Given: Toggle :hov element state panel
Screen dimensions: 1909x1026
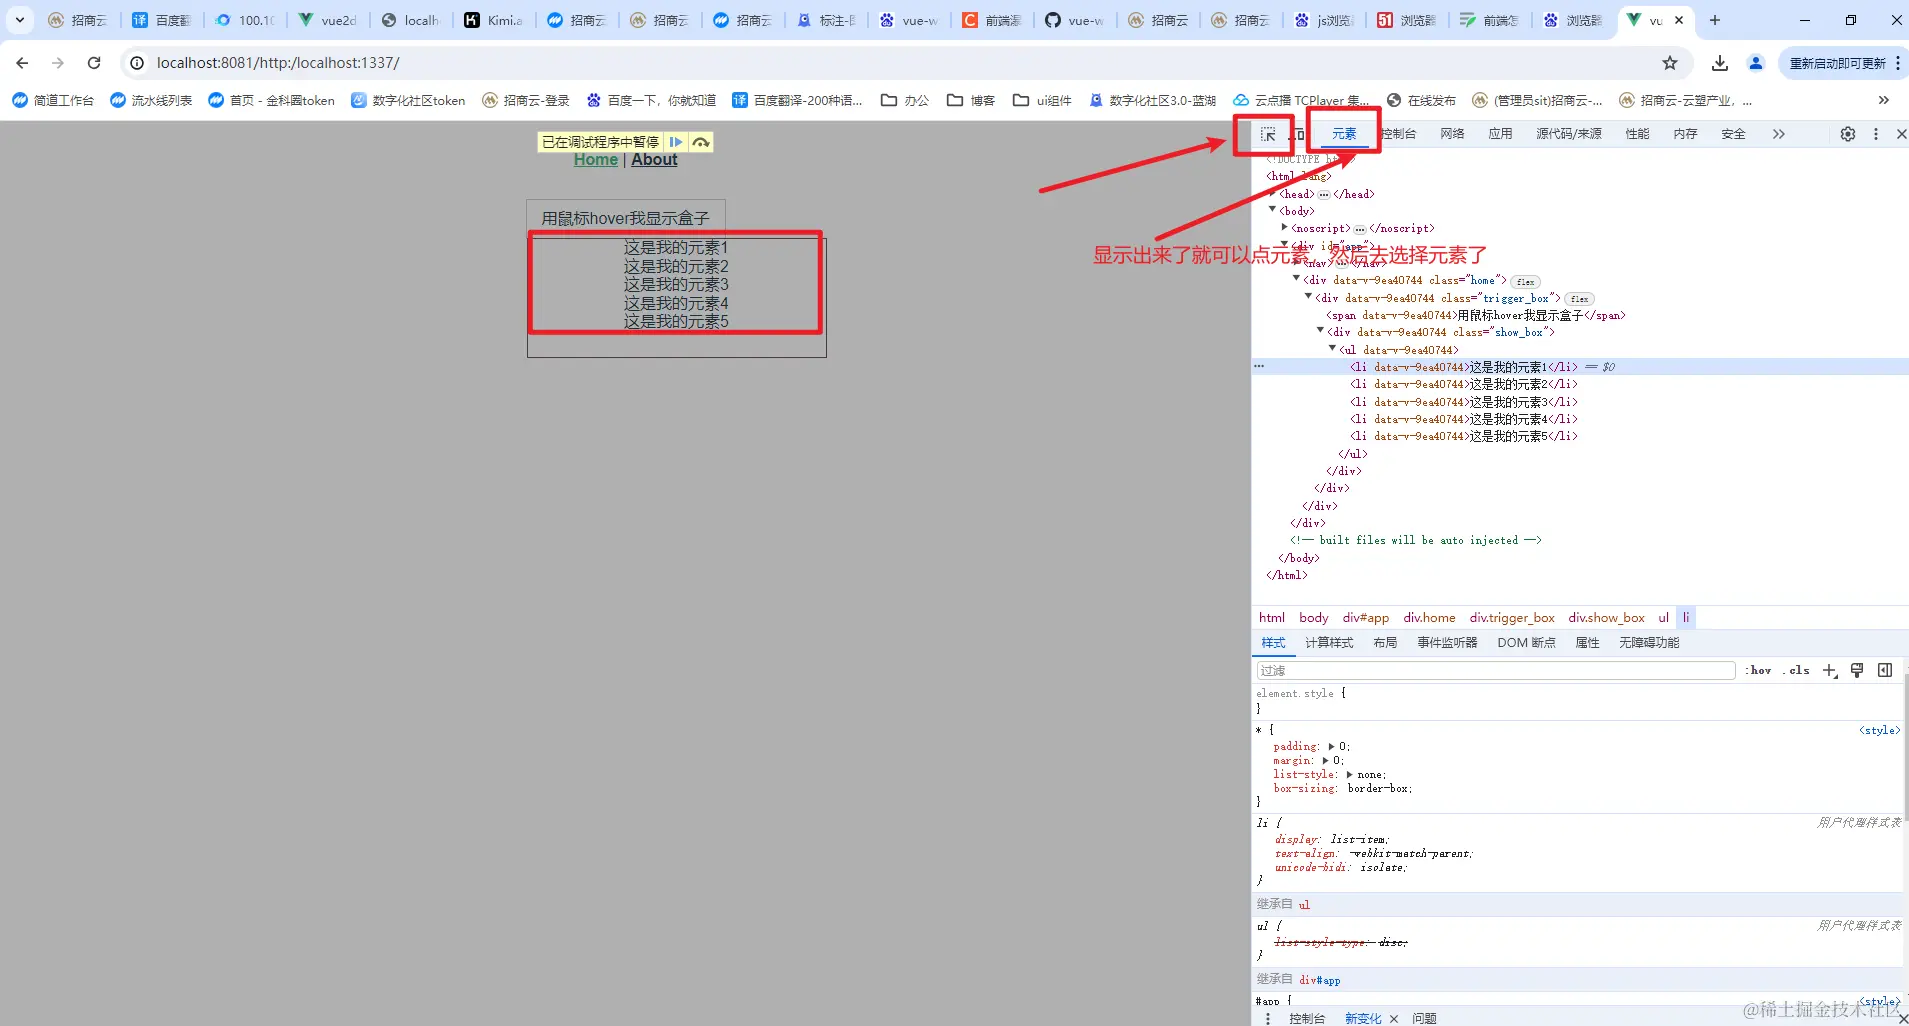Looking at the screenshot, I should click(x=1759, y=671).
